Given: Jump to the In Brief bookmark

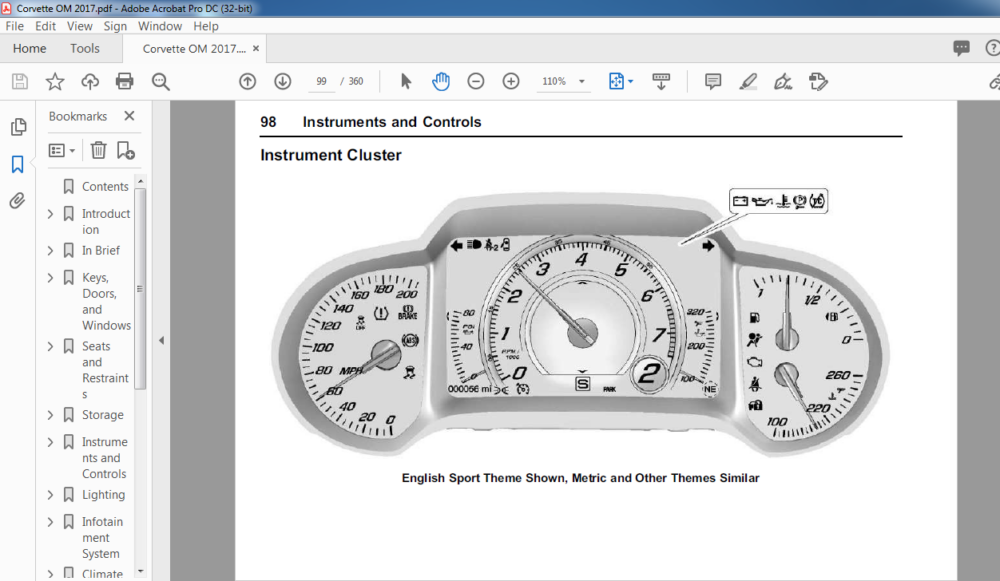Looking at the screenshot, I should pos(101,251).
